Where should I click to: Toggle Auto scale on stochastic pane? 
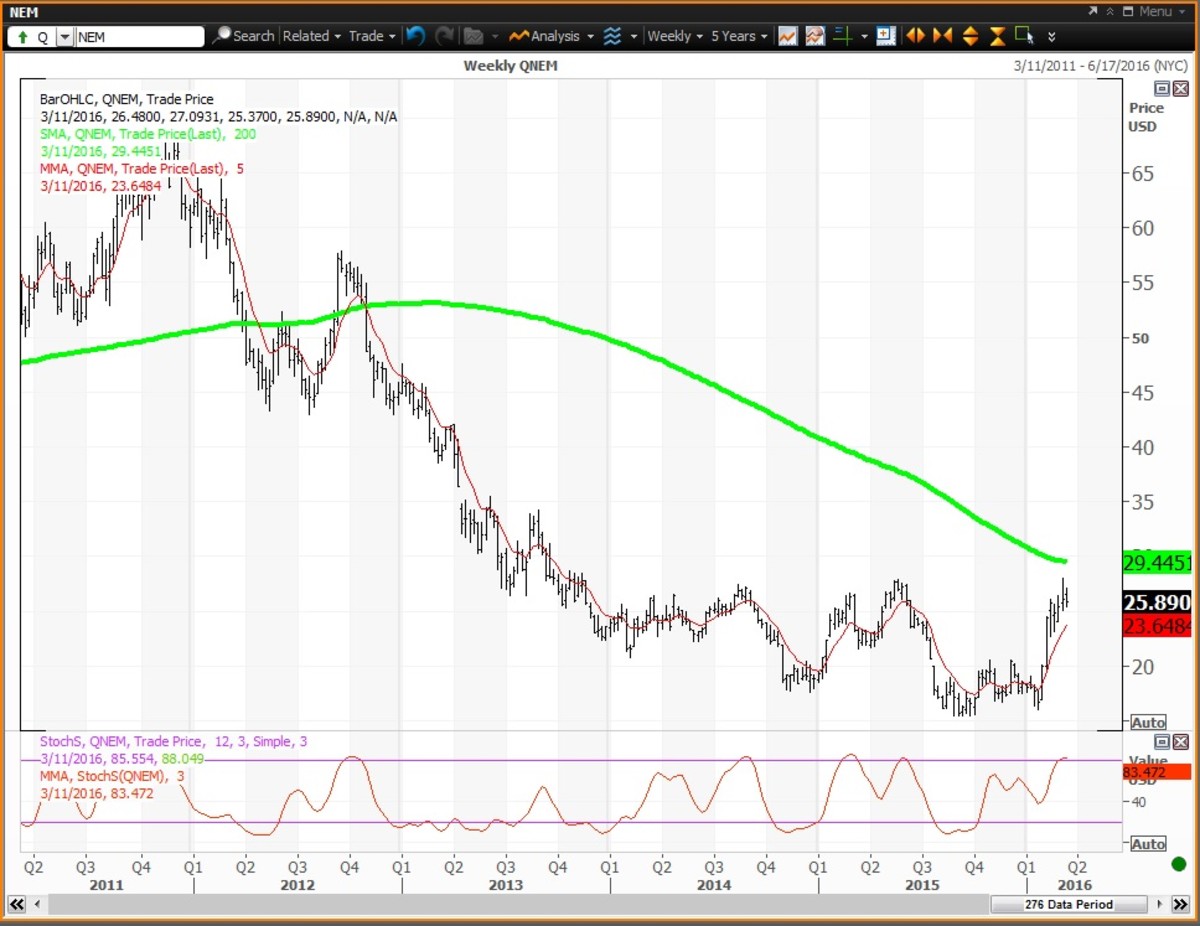(x=1148, y=844)
